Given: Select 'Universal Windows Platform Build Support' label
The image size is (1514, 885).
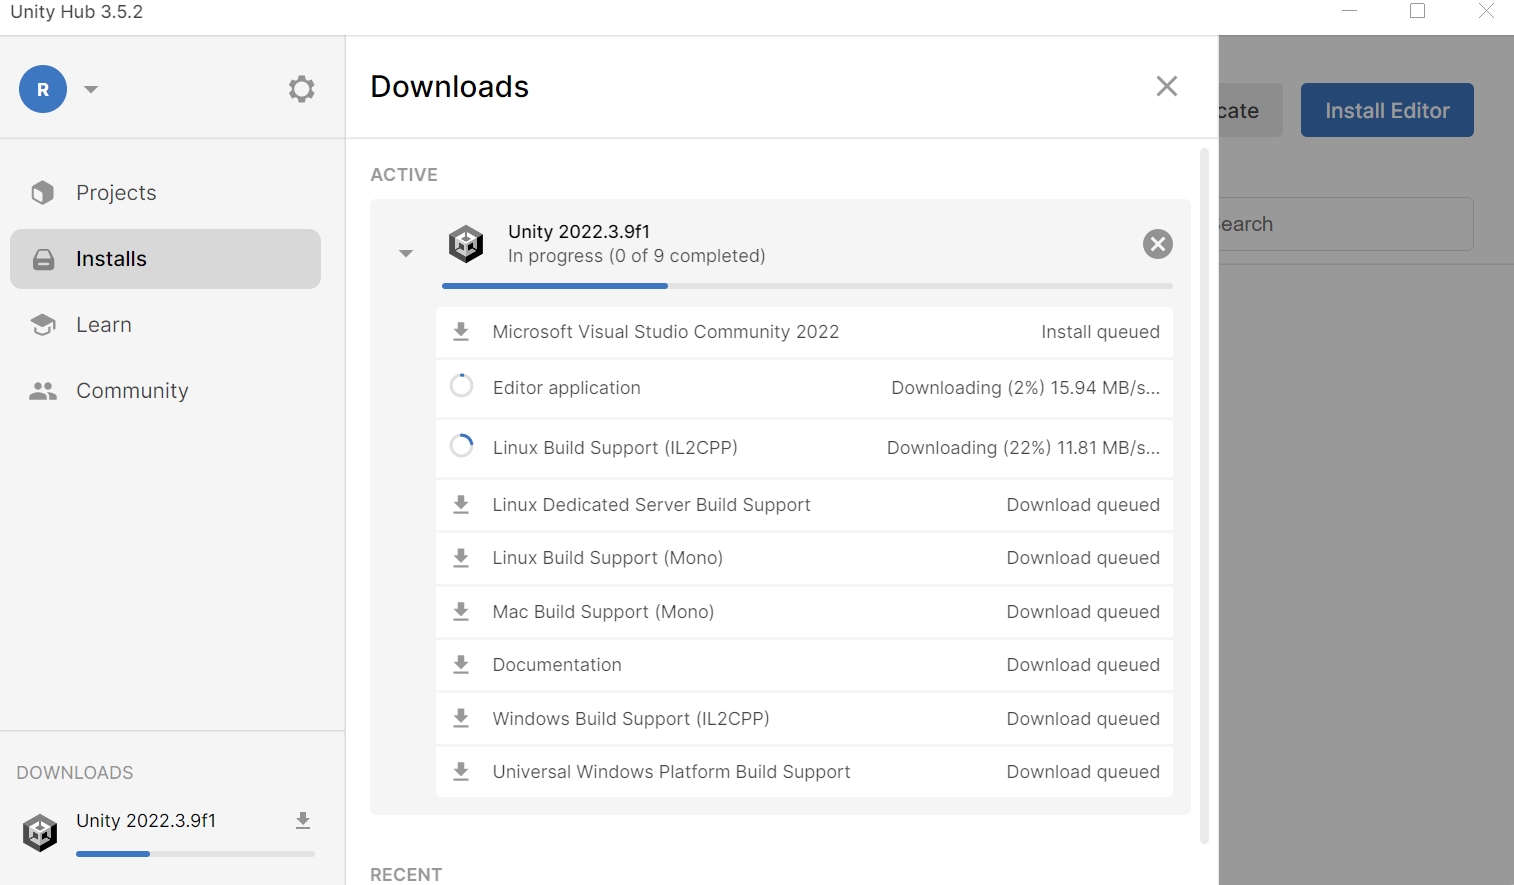Looking at the screenshot, I should pos(671,772).
